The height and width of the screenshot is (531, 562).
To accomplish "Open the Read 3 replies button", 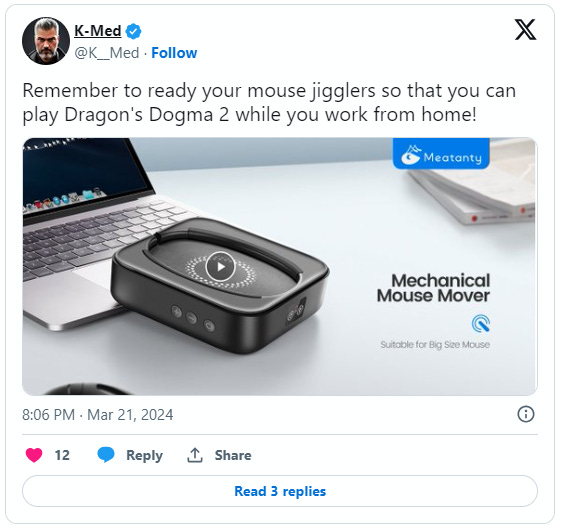I will pos(280,491).
